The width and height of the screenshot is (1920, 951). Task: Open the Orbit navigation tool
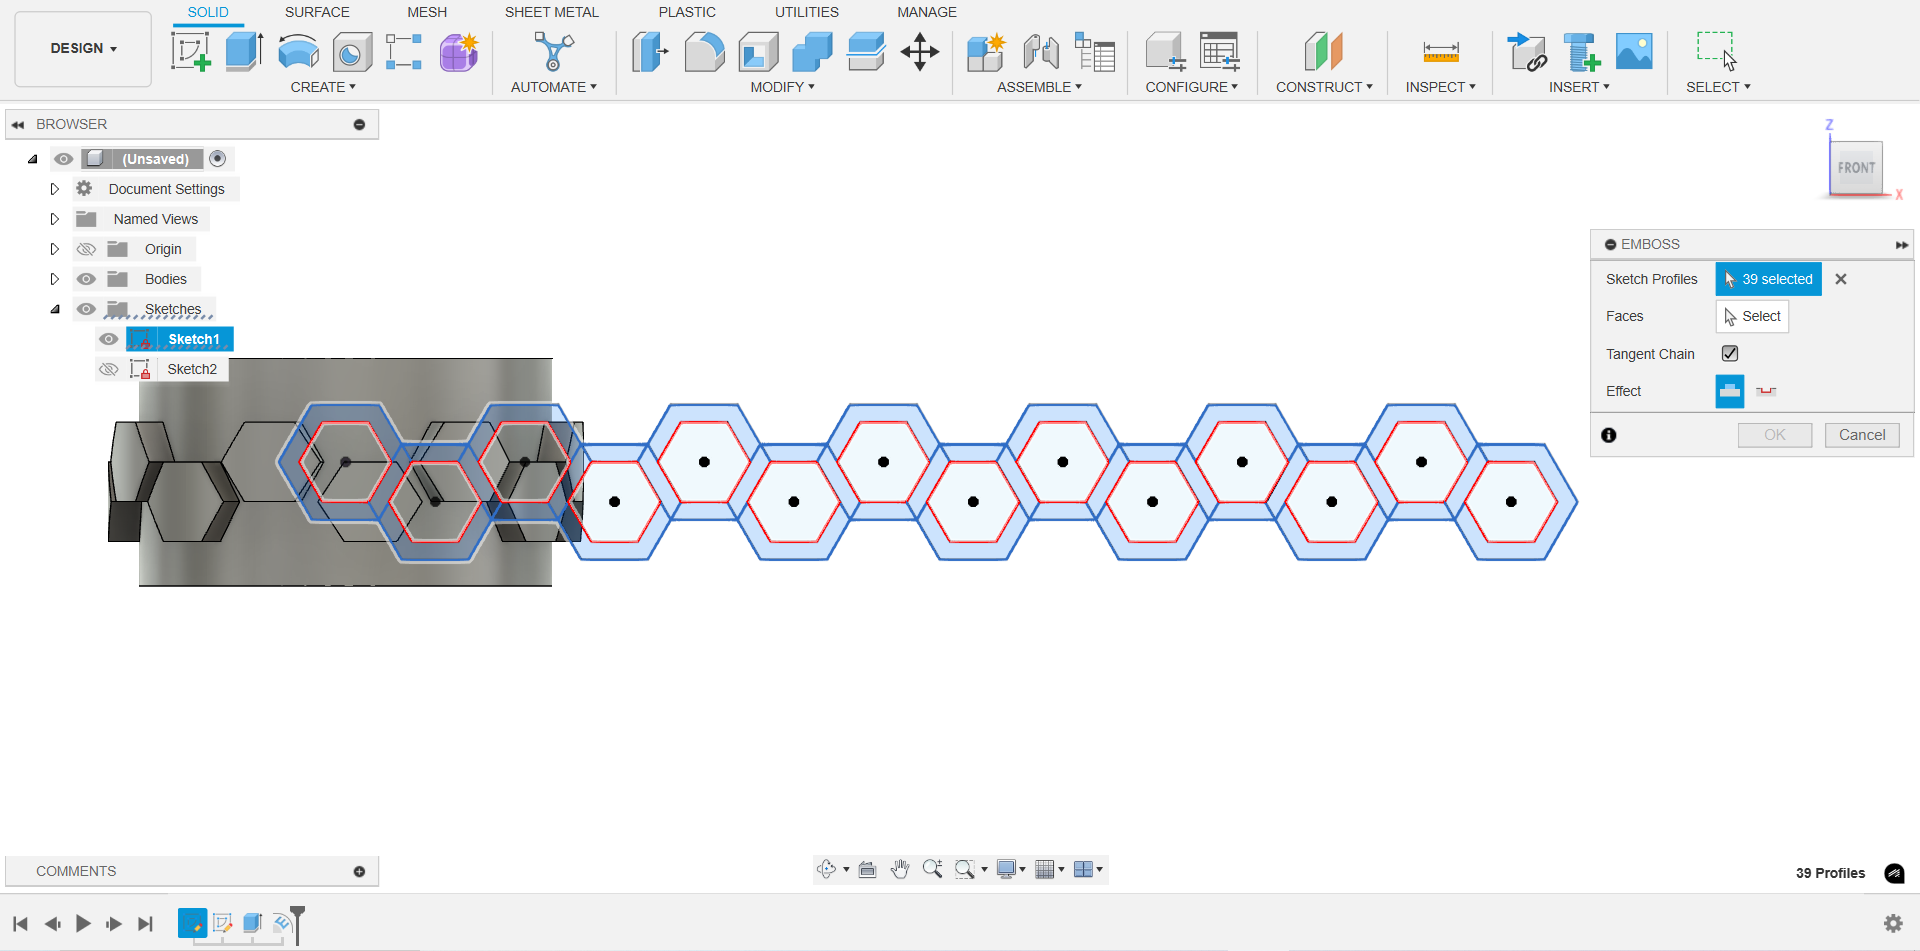(x=826, y=869)
